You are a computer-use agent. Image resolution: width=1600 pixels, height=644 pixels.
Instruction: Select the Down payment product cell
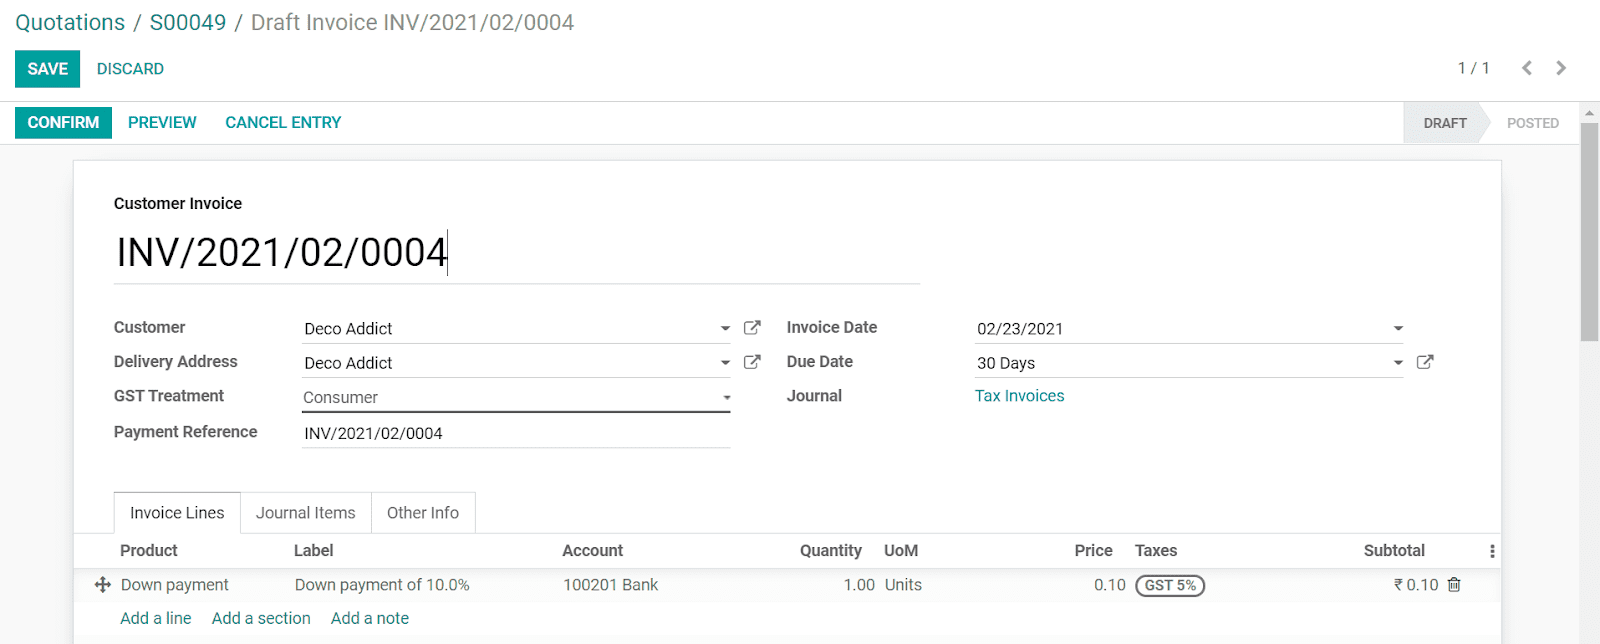click(x=175, y=585)
